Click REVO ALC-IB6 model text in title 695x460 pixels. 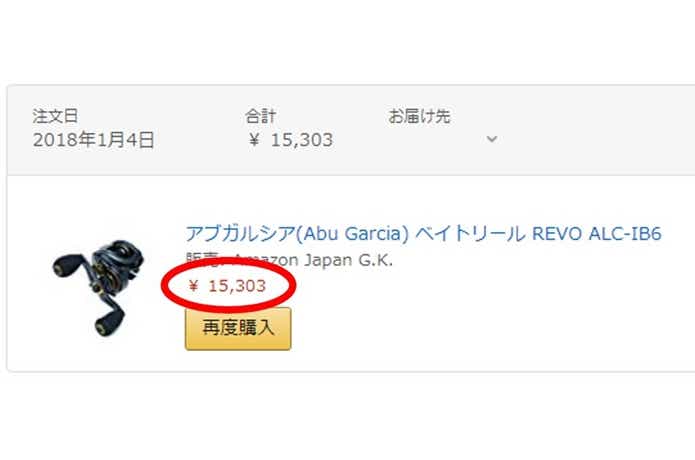click(596, 234)
